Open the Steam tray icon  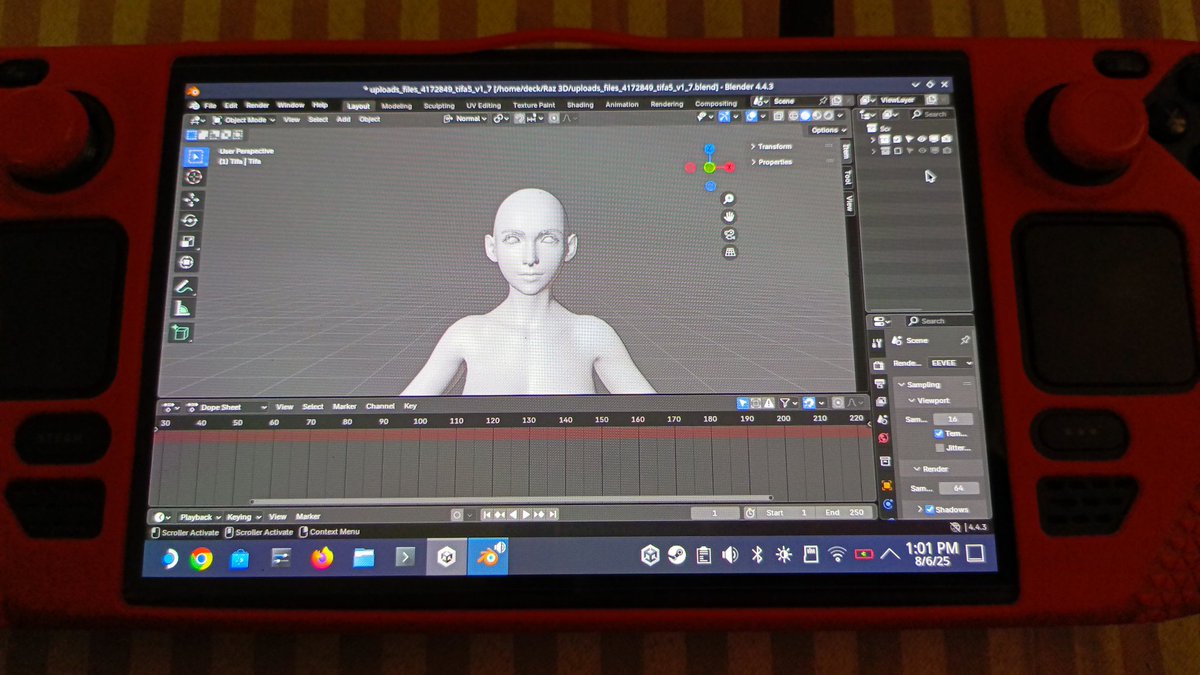tap(677, 555)
